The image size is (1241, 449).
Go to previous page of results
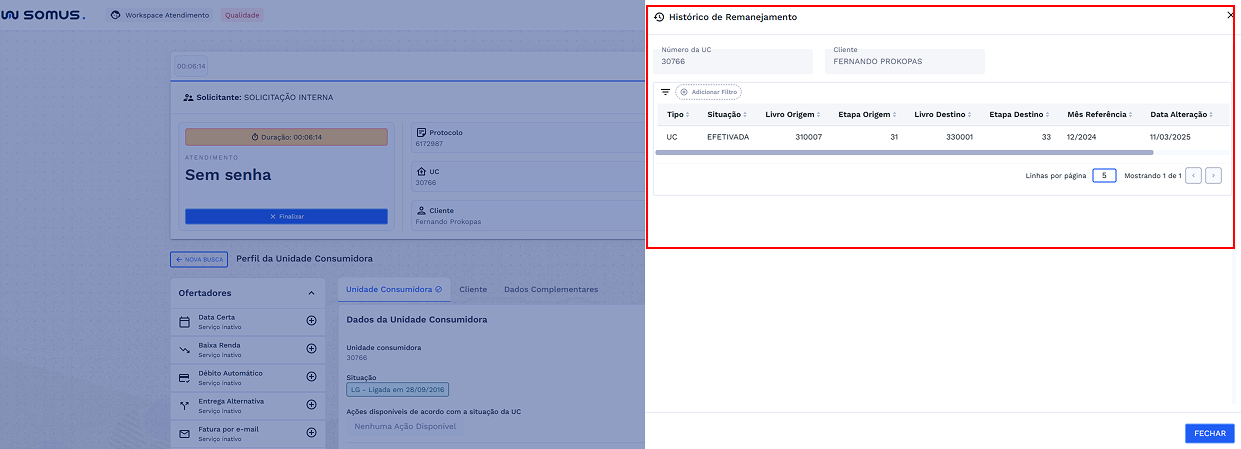coord(1193,175)
